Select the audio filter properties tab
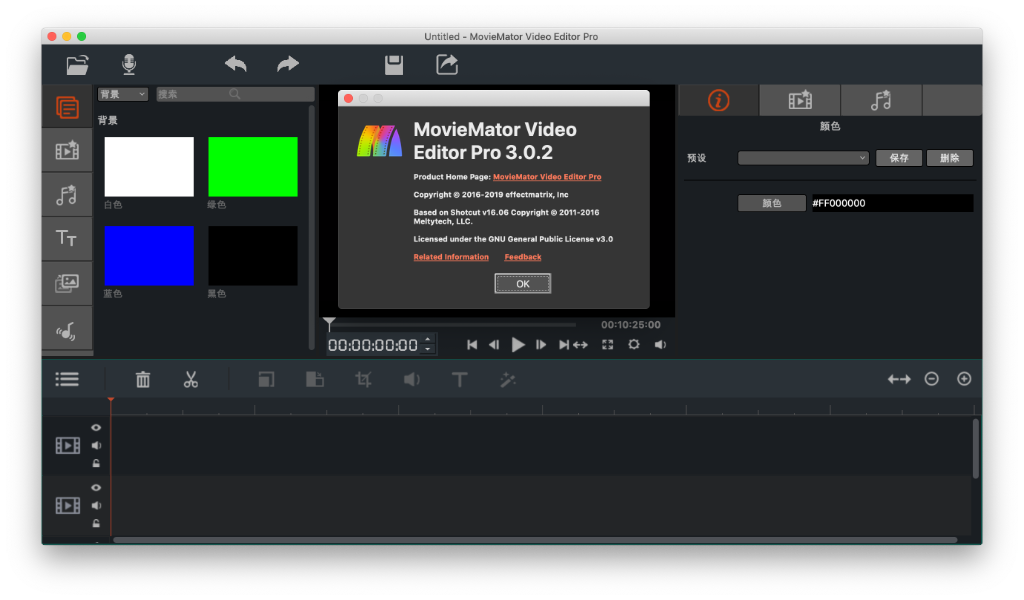The image size is (1024, 600). pyautogui.click(x=881, y=101)
